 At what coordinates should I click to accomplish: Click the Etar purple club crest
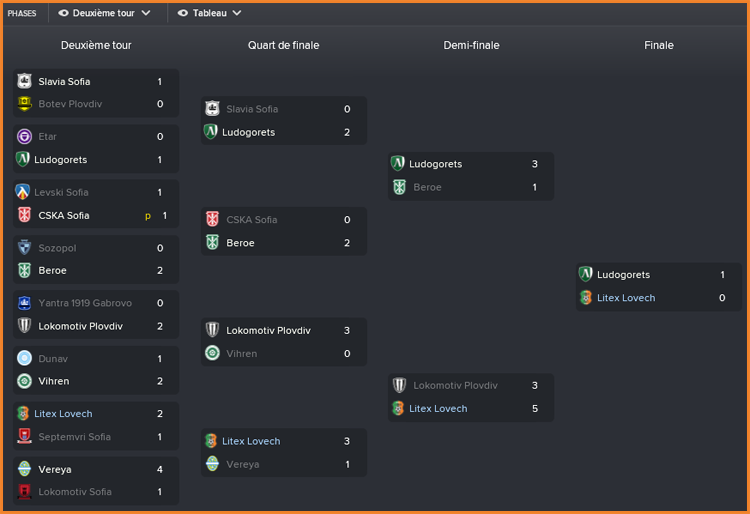tap(24, 137)
